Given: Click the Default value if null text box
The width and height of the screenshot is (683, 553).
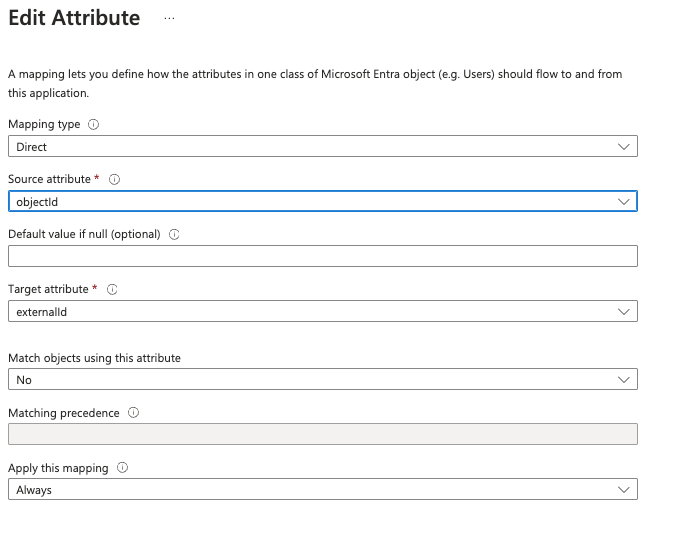Looking at the screenshot, I should point(322,256).
